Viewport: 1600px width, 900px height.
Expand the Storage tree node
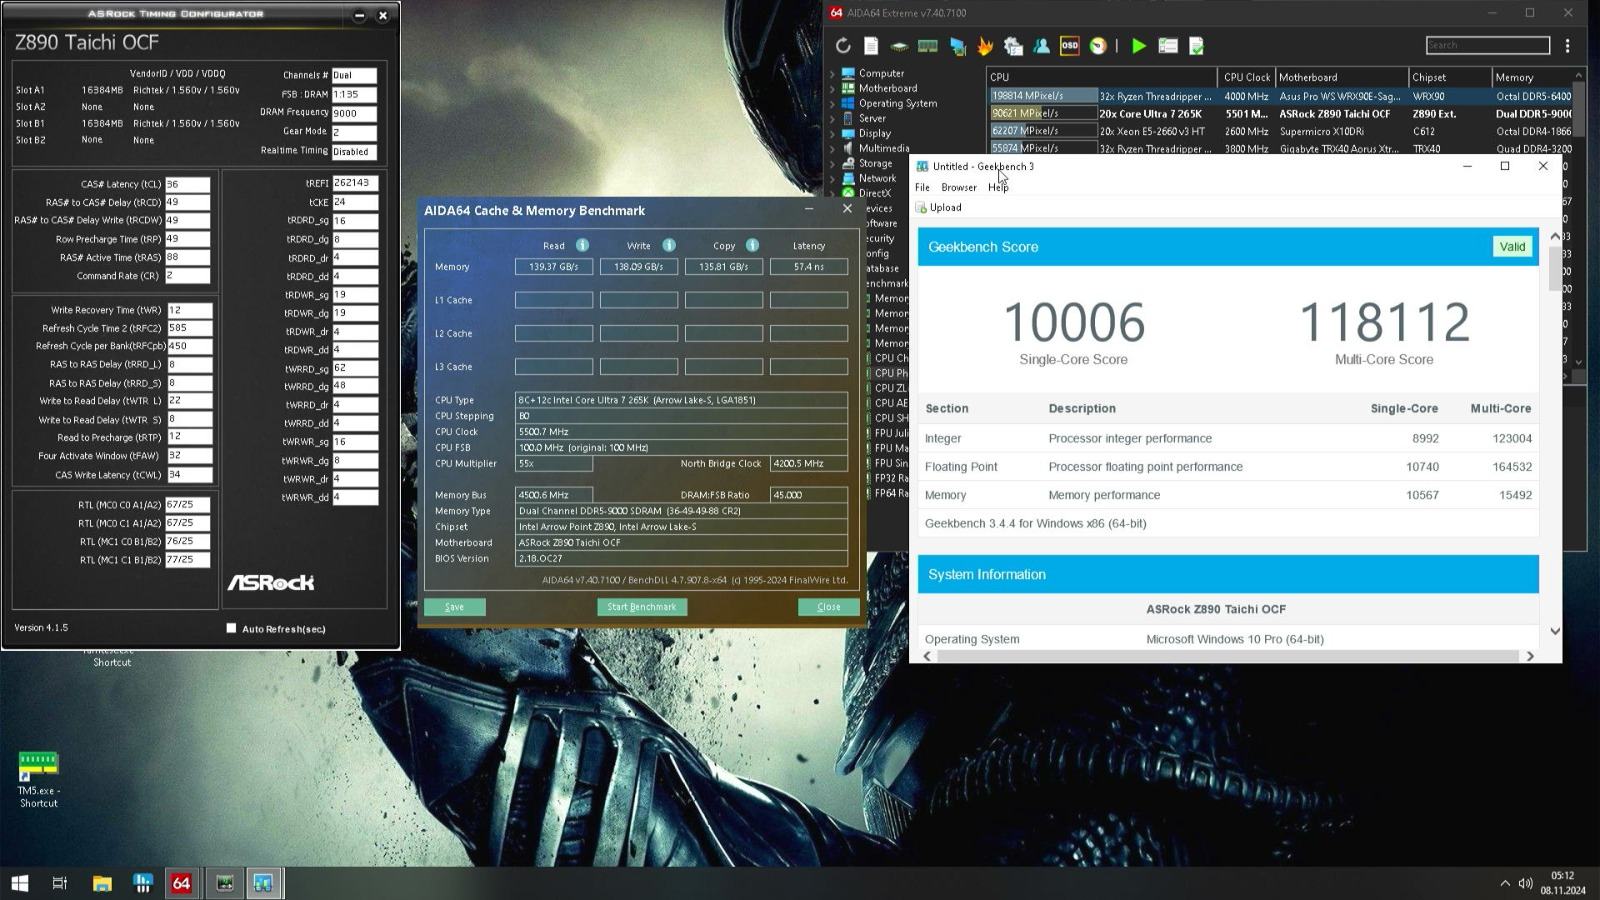(x=831, y=163)
